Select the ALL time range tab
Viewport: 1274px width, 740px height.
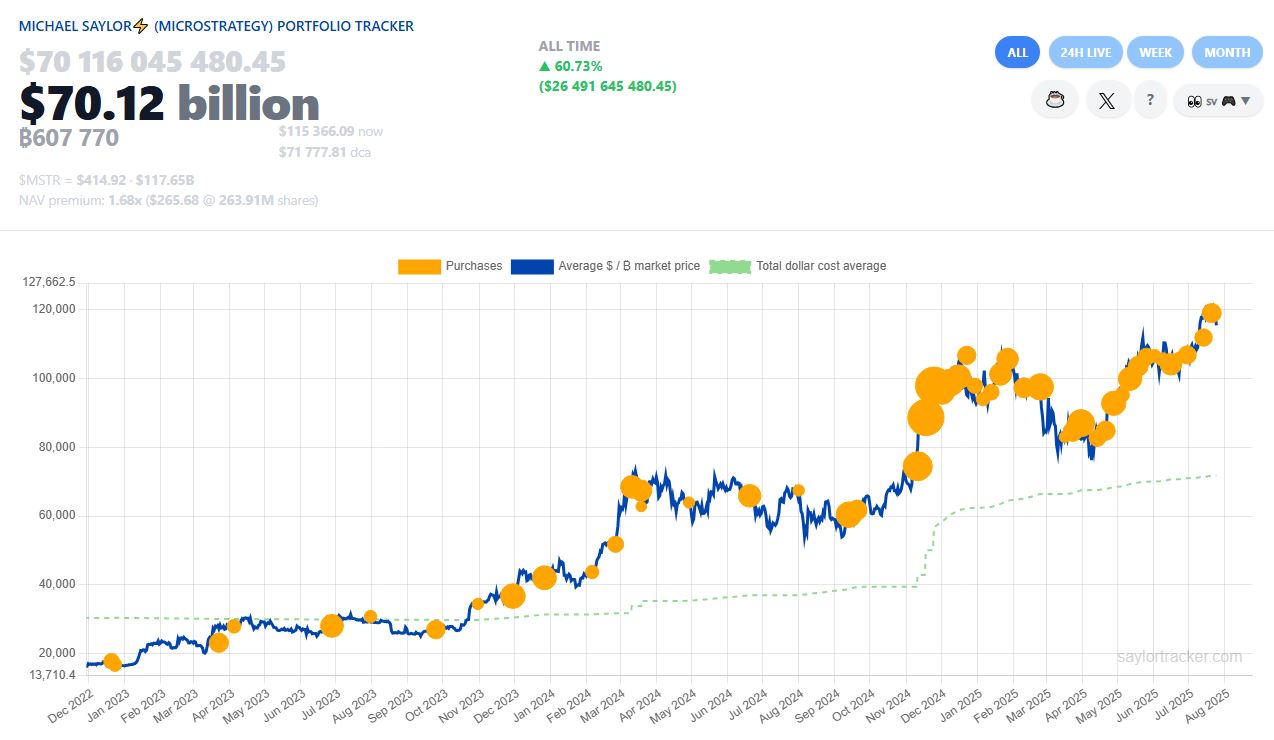pos(1017,52)
